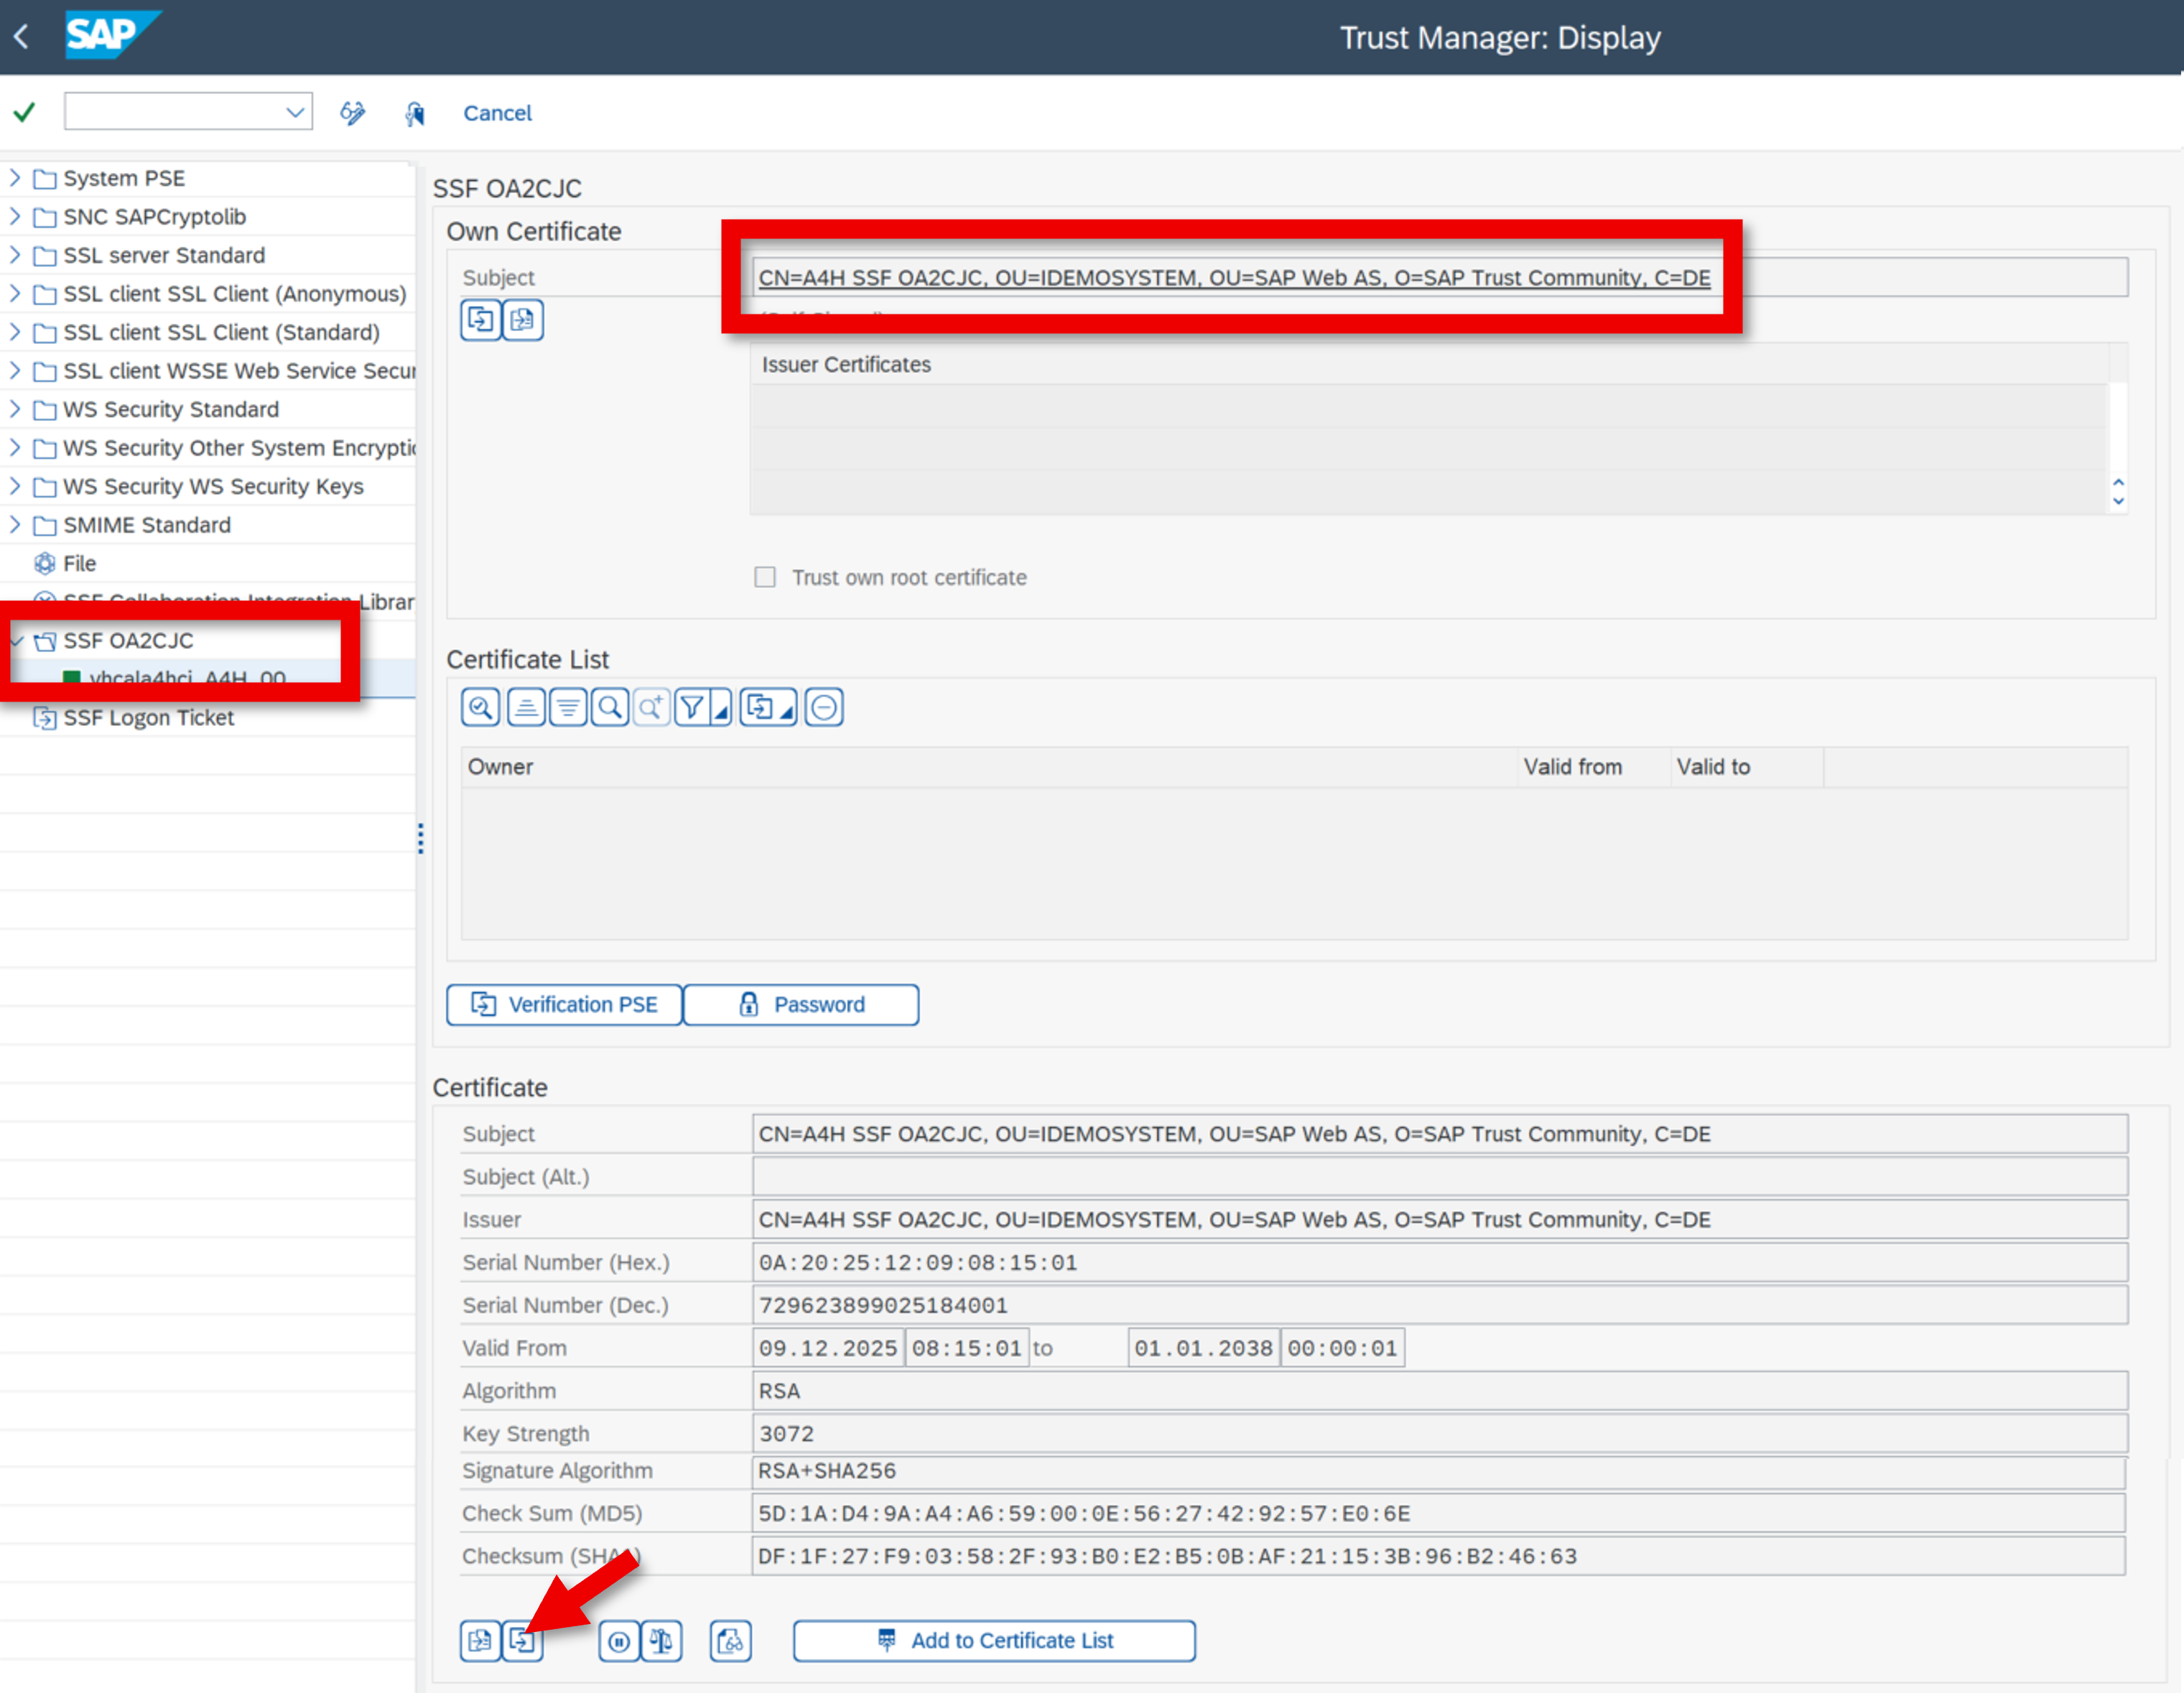Click the Find Next magnifier-plus icon
The image size is (2184, 1693).
[x=651, y=707]
